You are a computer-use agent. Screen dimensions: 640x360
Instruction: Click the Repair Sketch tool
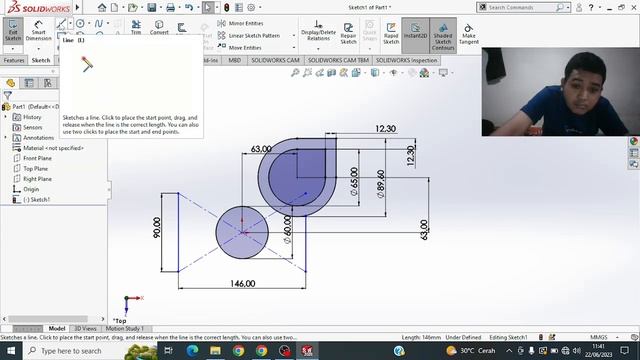pyautogui.click(x=348, y=33)
